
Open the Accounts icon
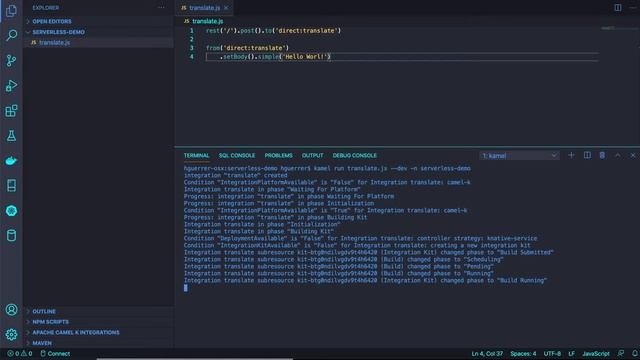11,310
